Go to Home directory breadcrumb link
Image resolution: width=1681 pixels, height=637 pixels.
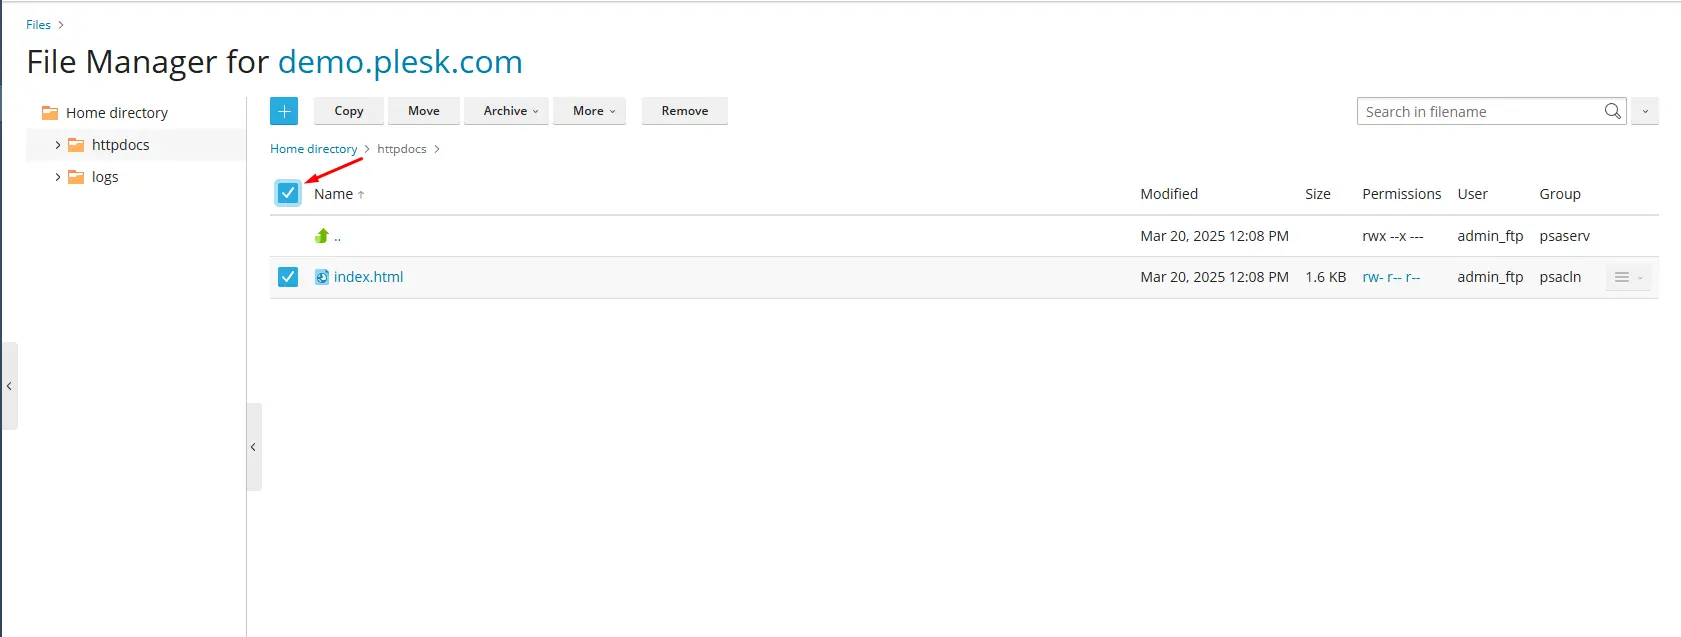click(x=313, y=149)
